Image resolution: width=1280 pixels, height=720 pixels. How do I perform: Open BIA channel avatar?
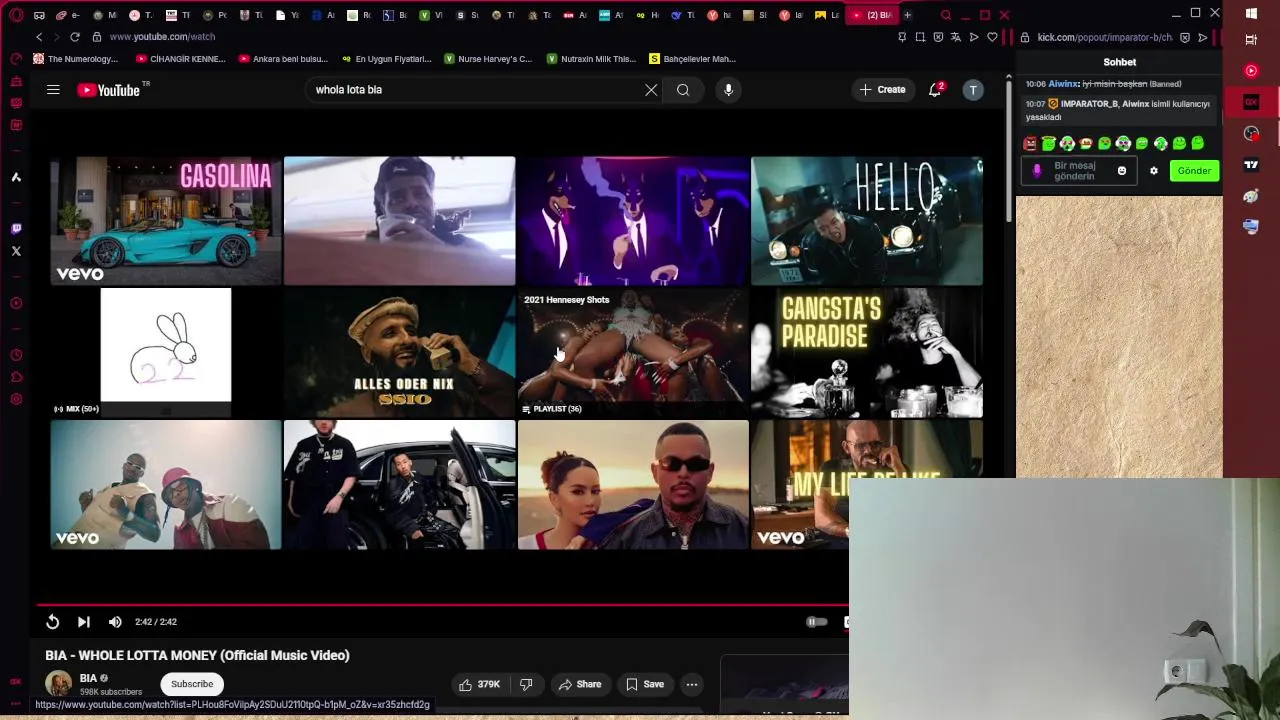59,684
